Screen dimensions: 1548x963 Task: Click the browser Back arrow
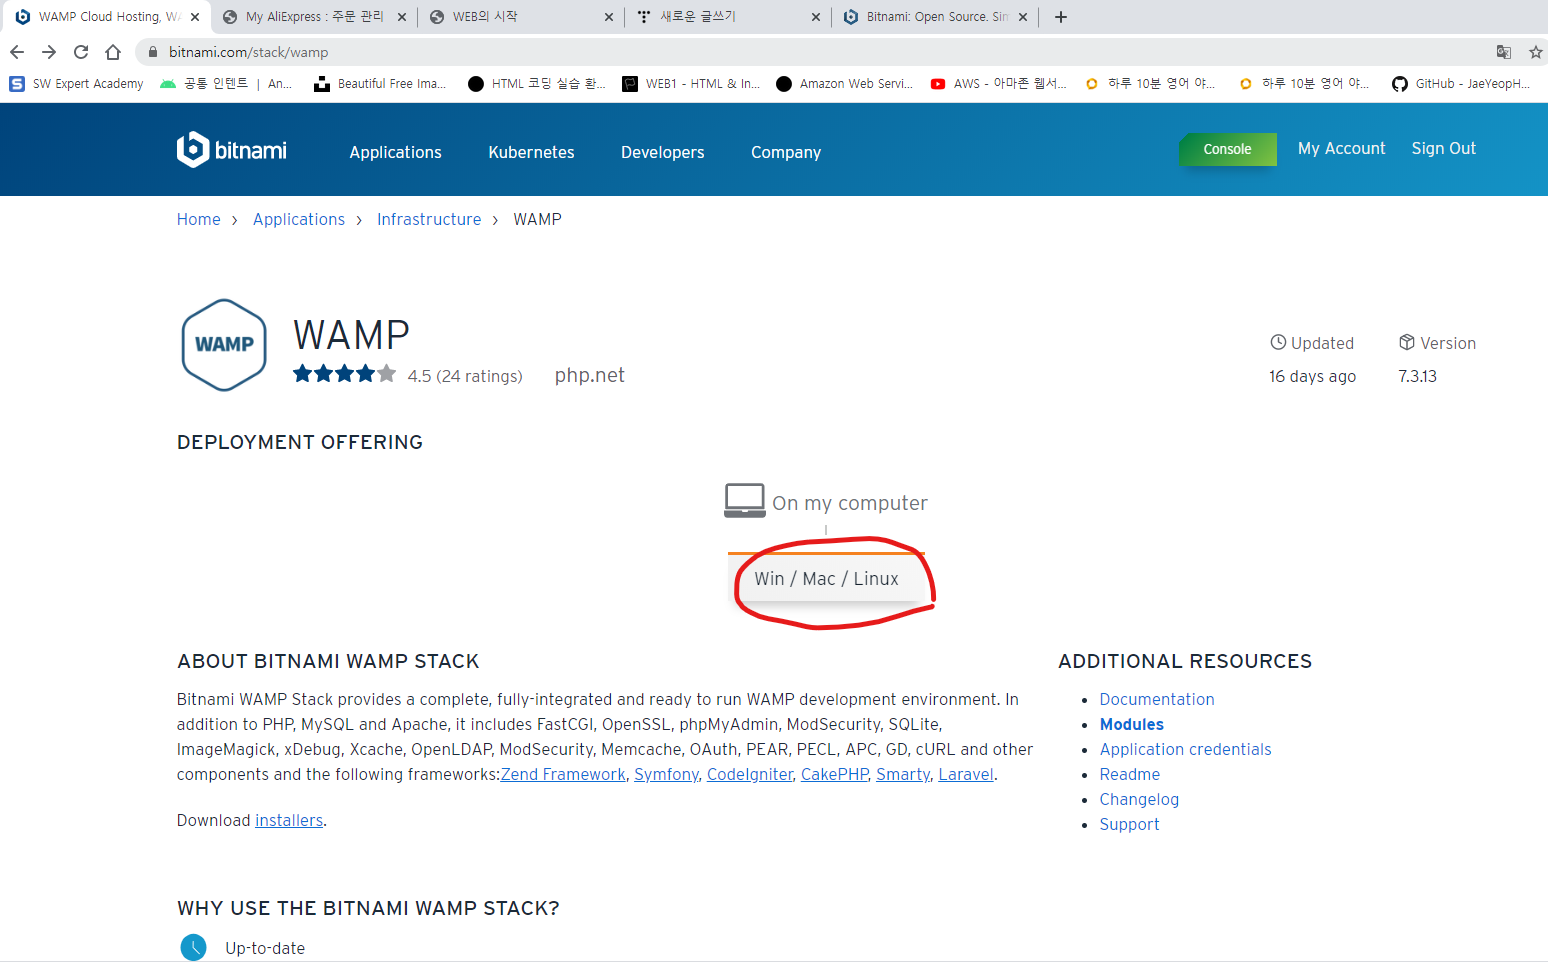17,52
